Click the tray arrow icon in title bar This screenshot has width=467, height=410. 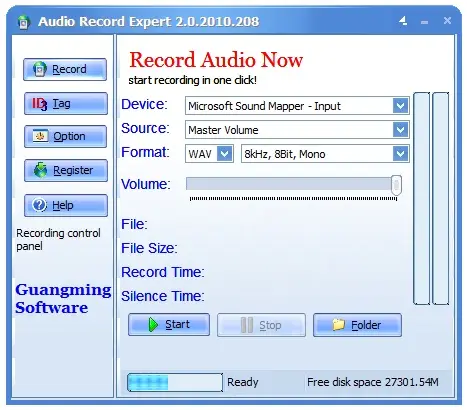click(403, 21)
